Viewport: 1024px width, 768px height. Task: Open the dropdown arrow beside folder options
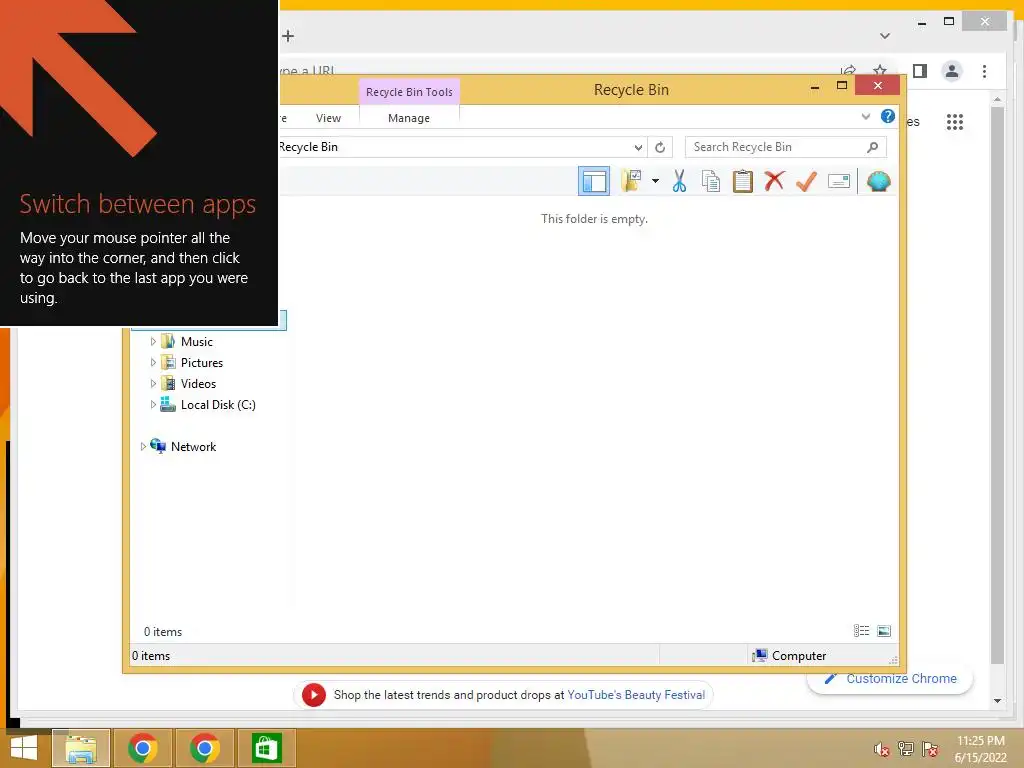click(655, 181)
